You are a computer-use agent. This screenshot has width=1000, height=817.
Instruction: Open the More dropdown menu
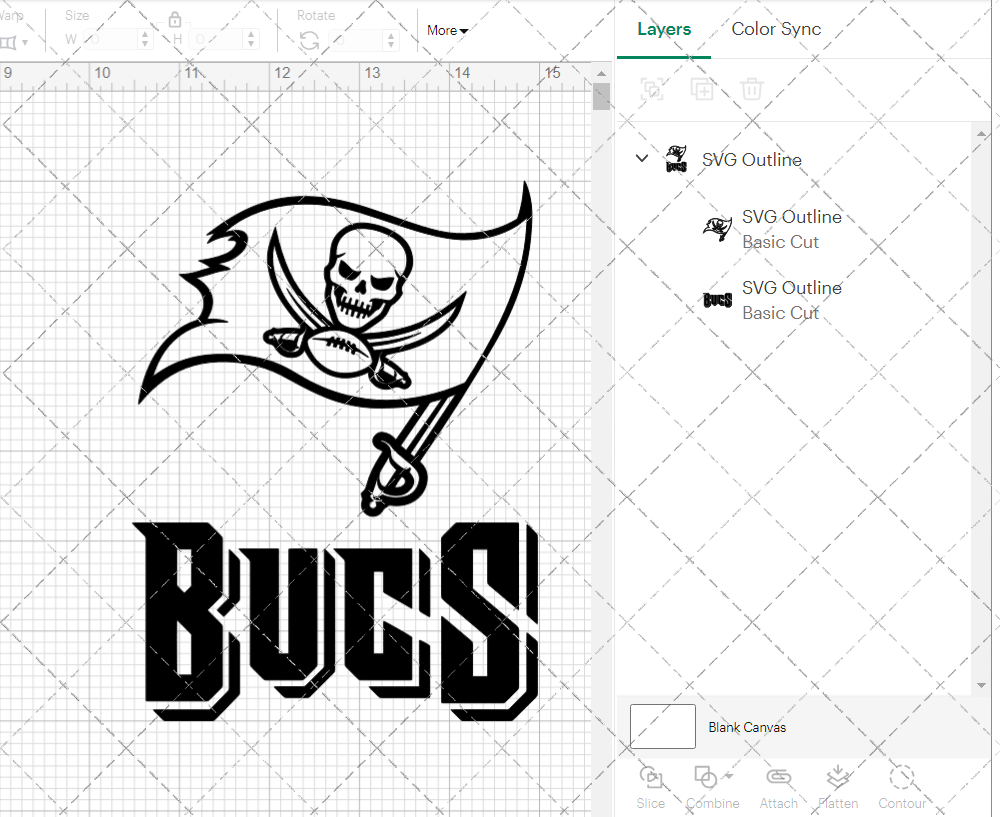[447, 30]
